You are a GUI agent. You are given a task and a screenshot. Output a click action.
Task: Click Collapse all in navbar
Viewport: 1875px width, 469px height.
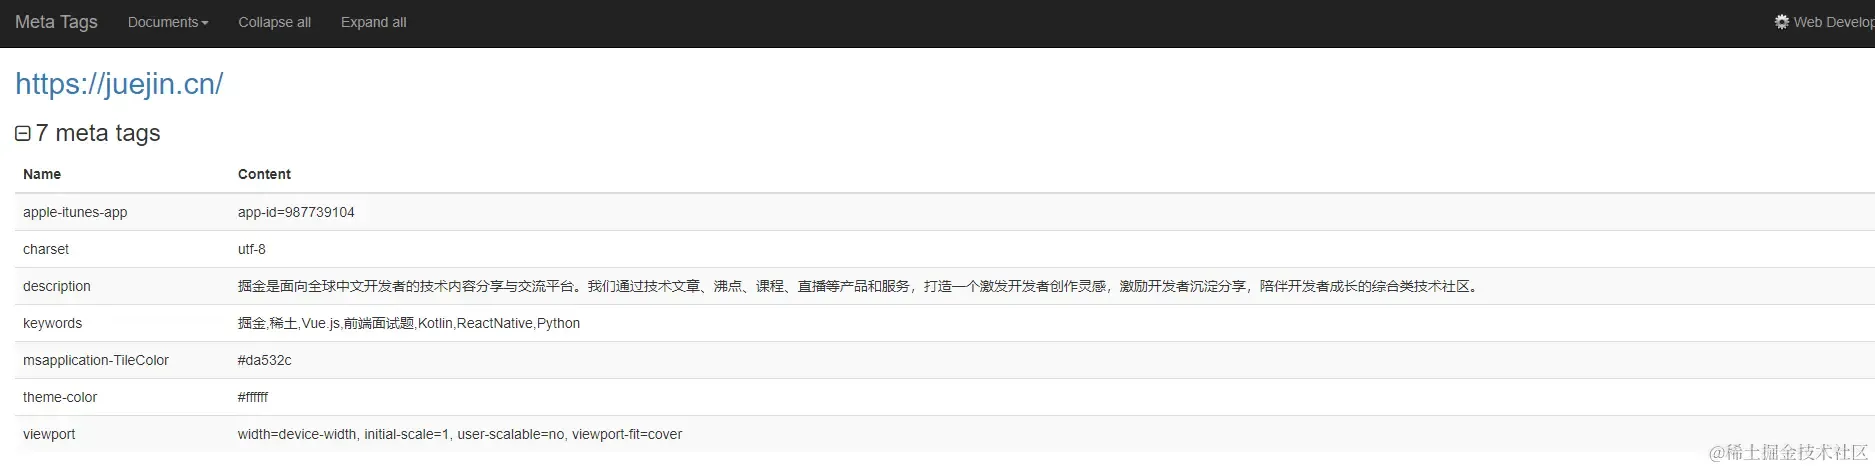(274, 22)
